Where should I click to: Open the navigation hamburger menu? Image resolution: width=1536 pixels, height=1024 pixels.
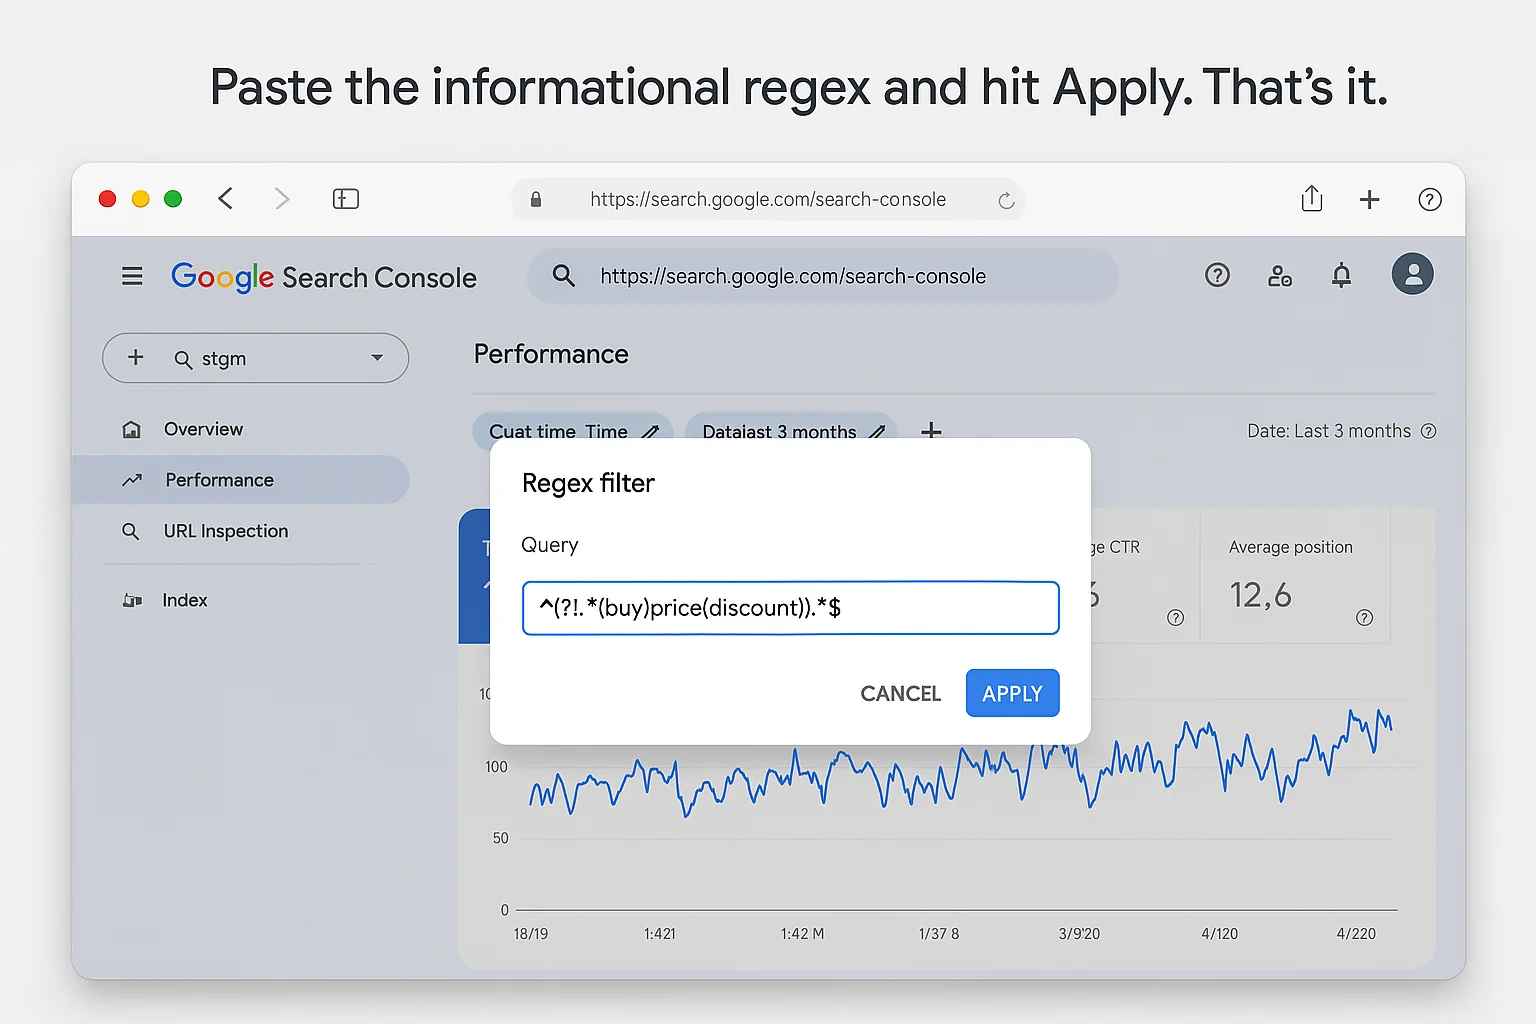coord(131,276)
